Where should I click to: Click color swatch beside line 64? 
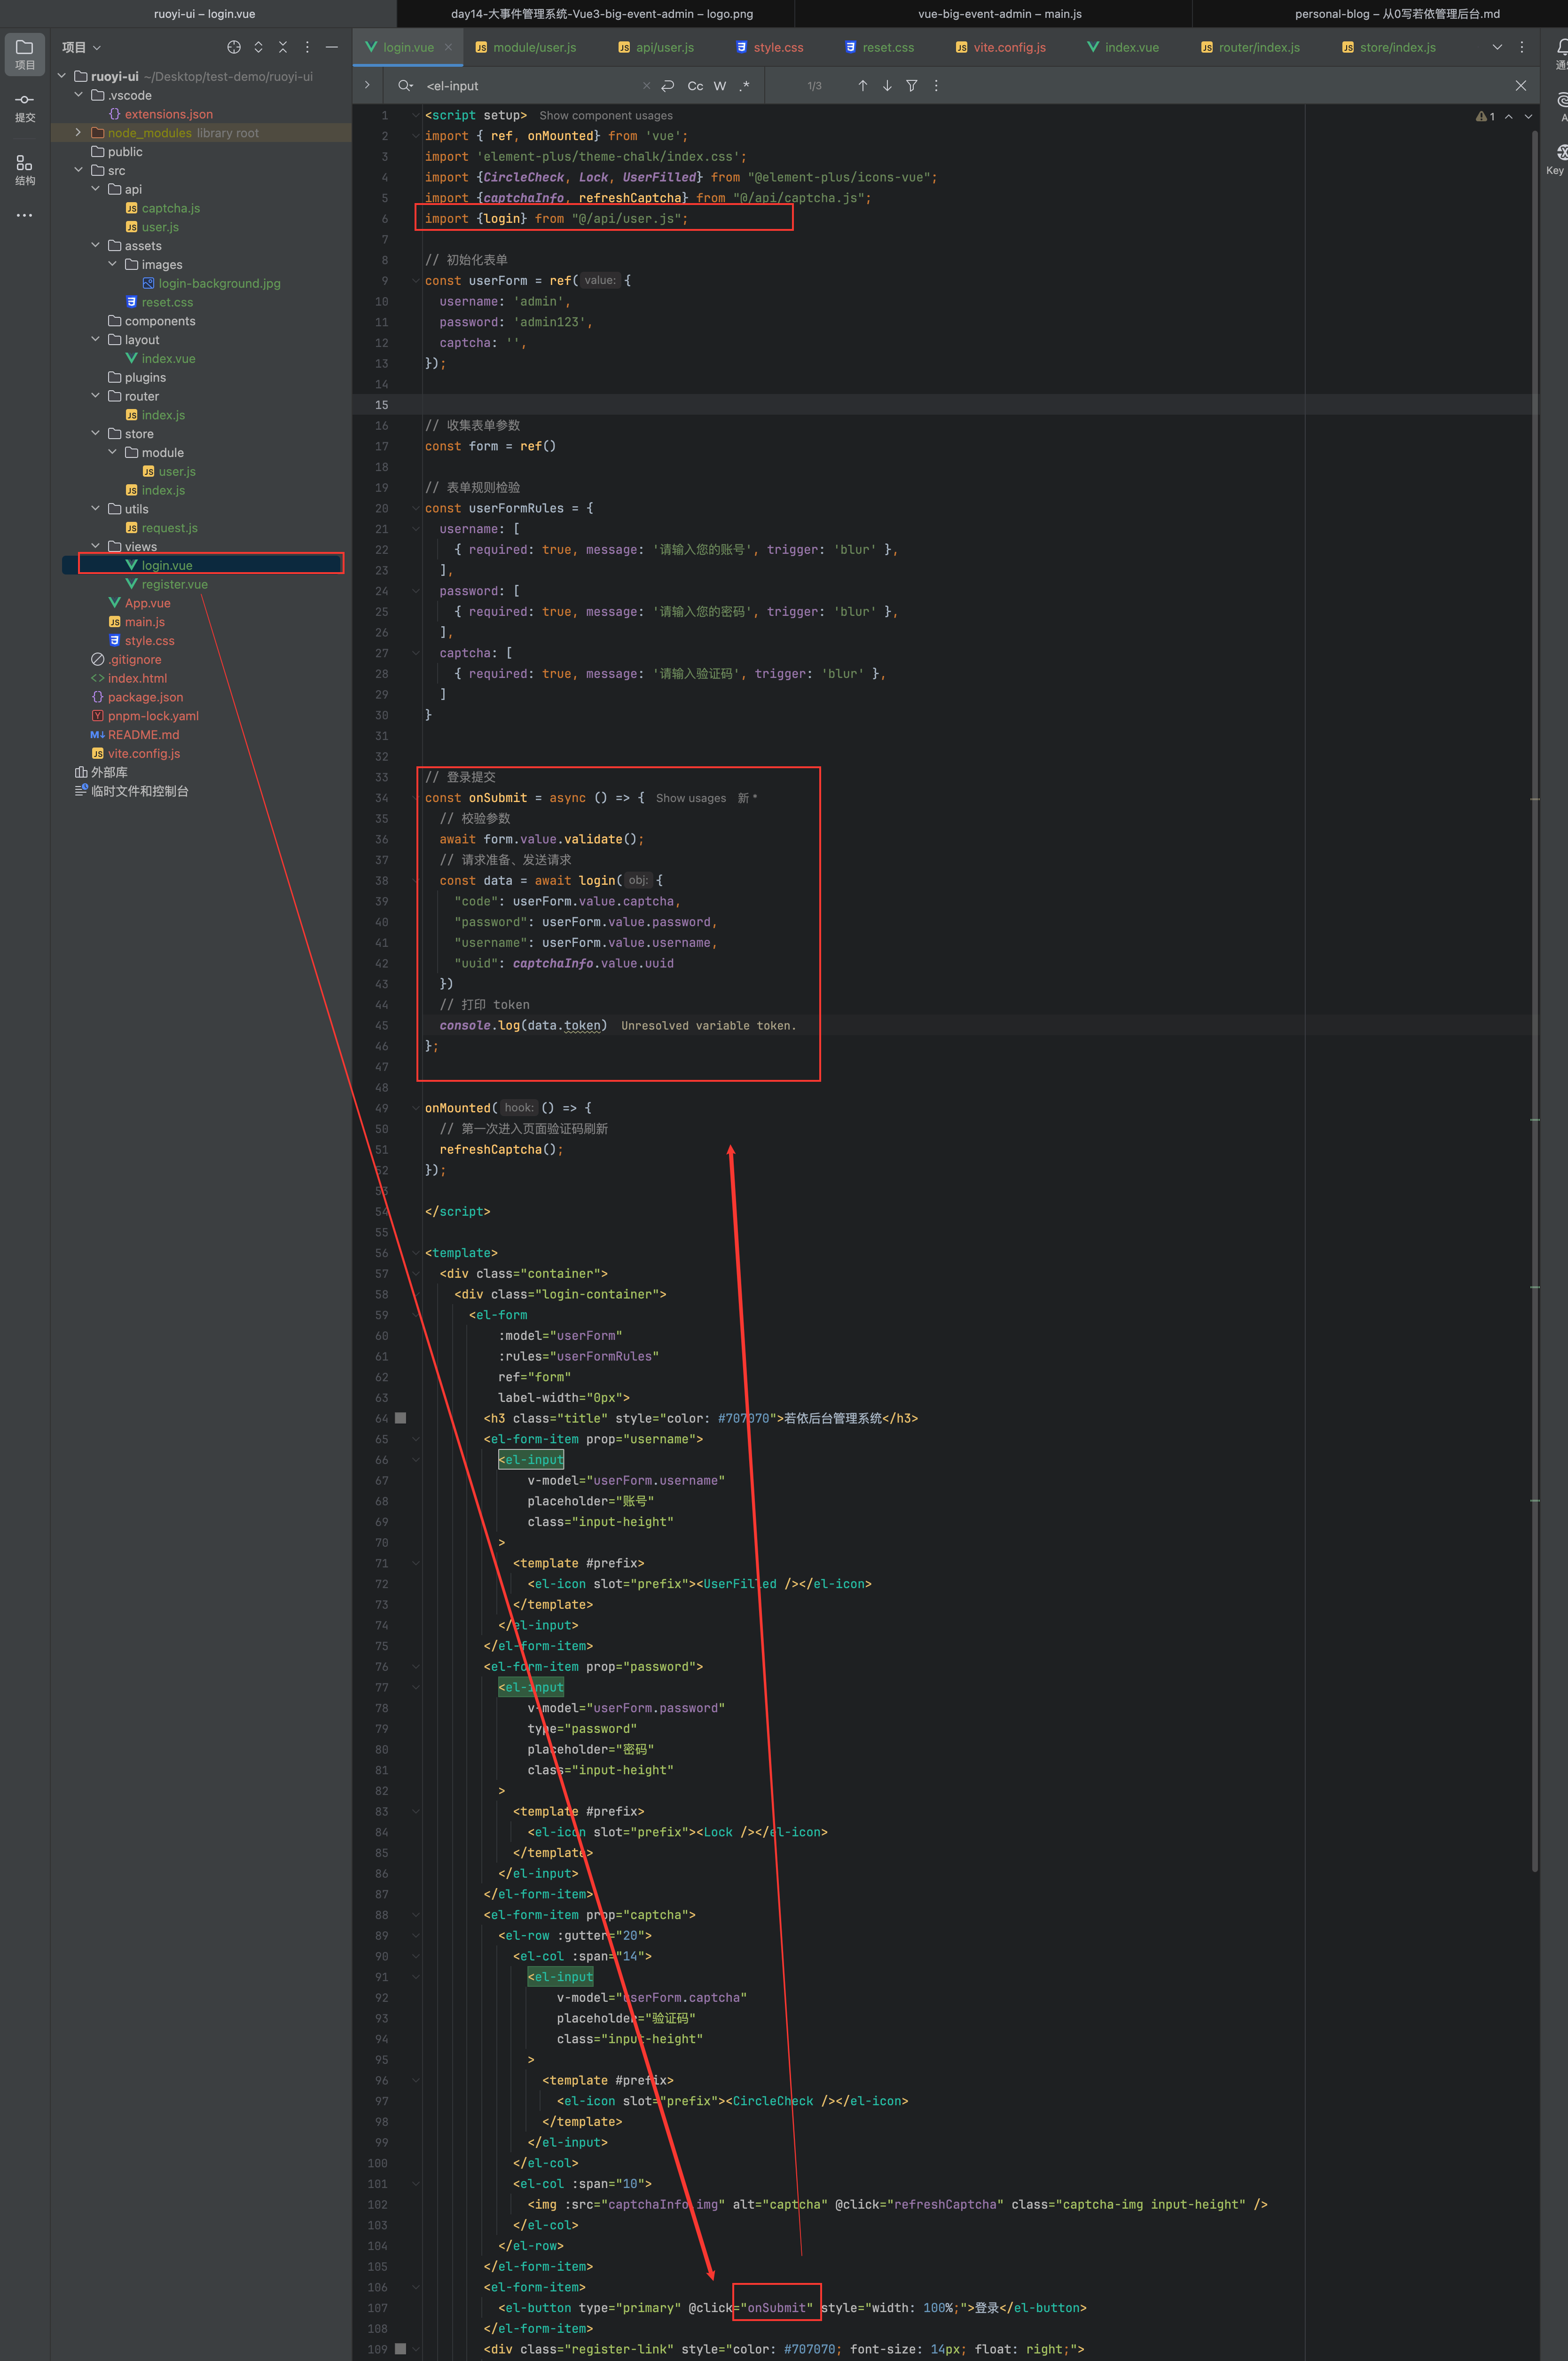(x=401, y=1418)
